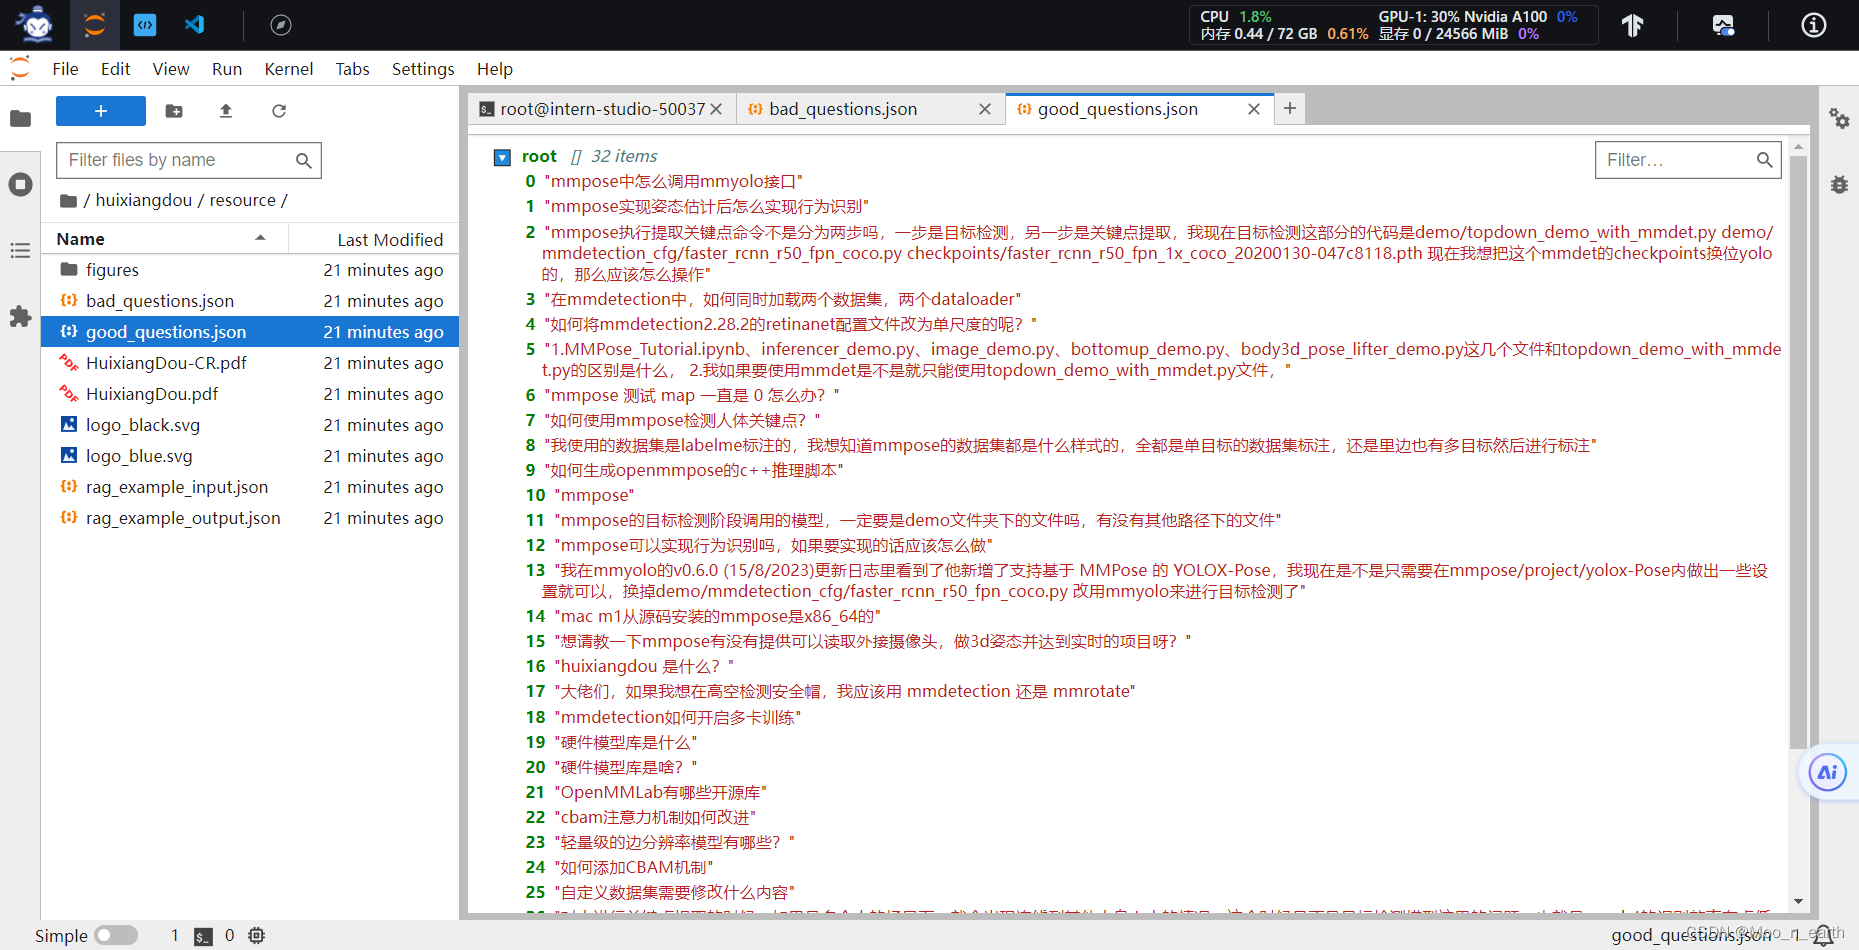Screen dimensions: 1859x950
Task: Open the debugger bug icon in right sidebar
Action: point(1839,184)
